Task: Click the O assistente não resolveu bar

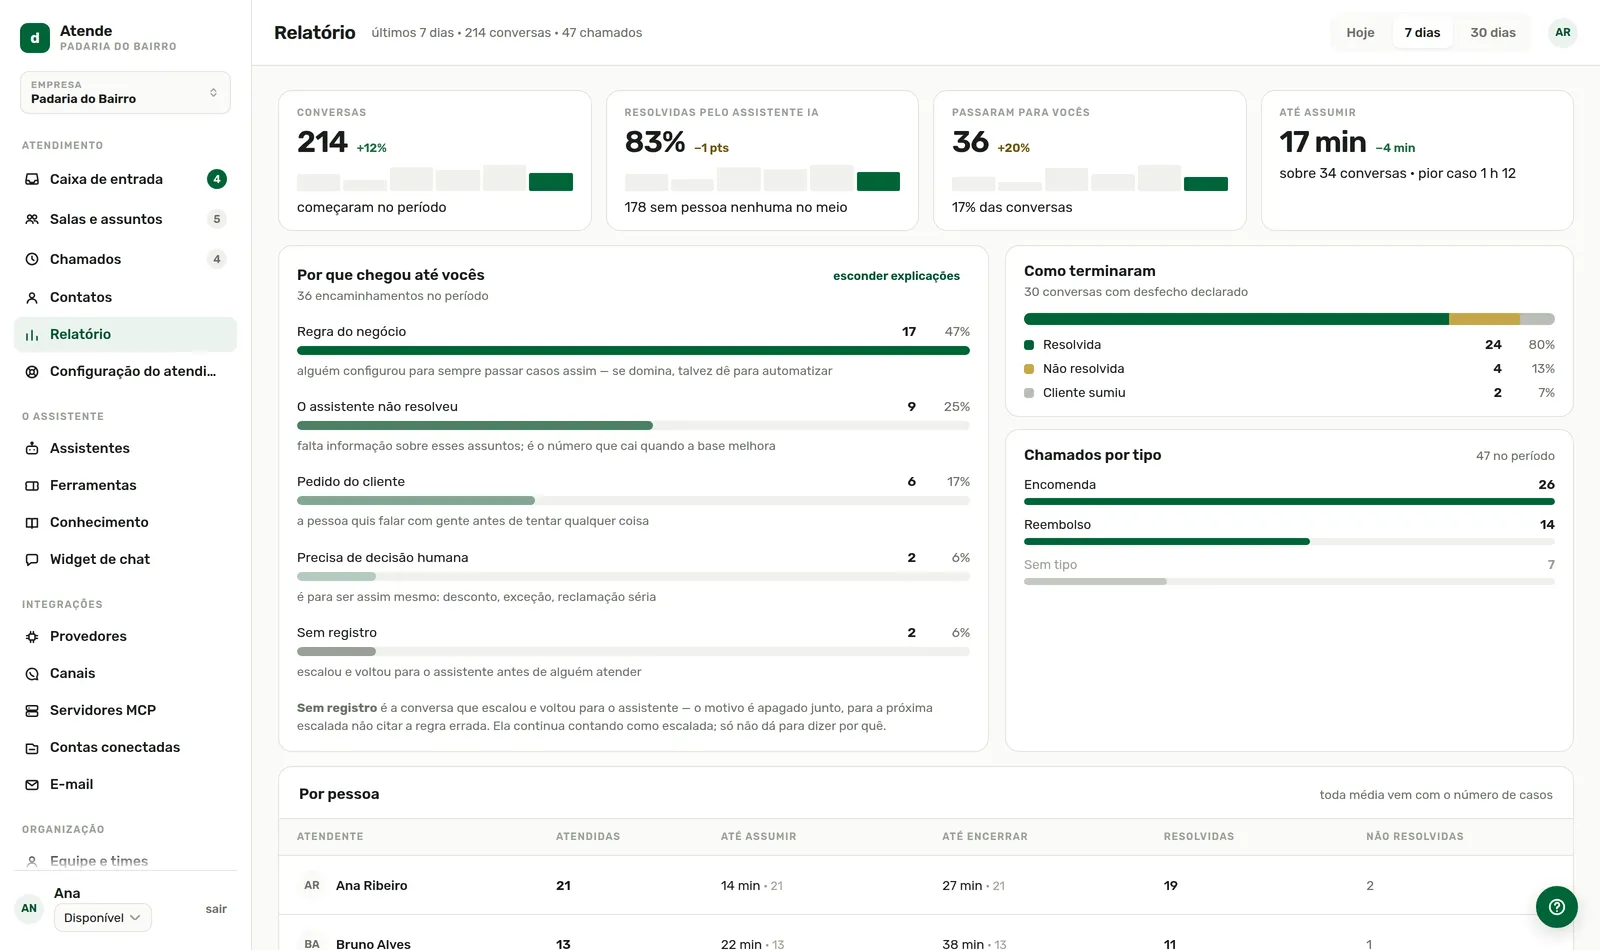Action: click(x=633, y=426)
